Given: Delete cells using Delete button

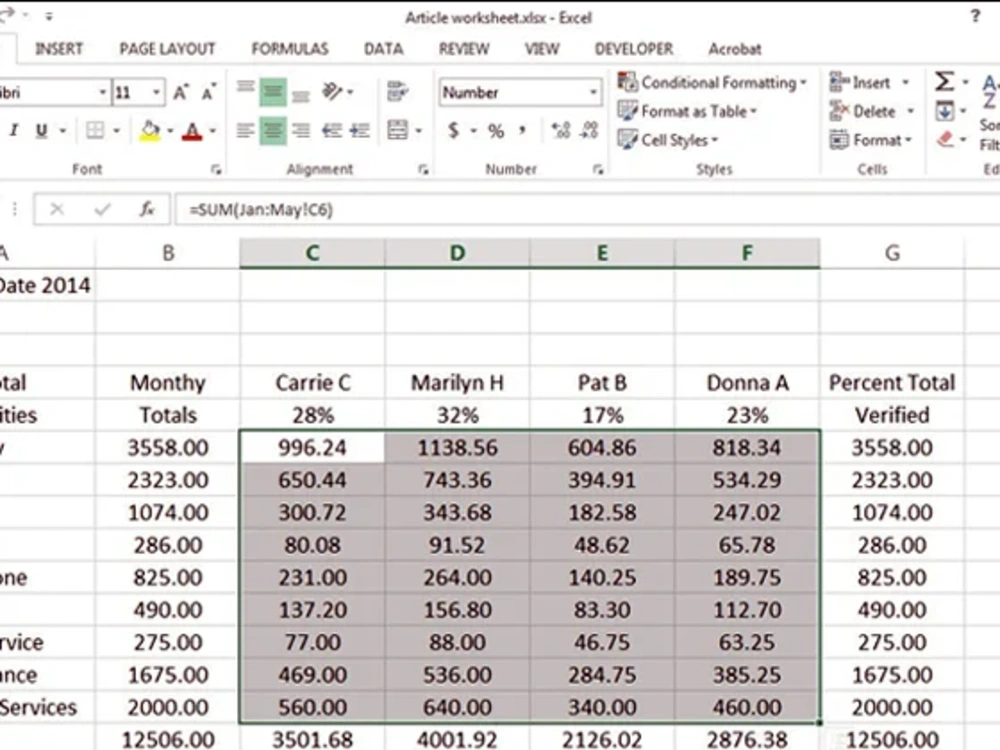Looking at the screenshot, I should coord(862,111).
